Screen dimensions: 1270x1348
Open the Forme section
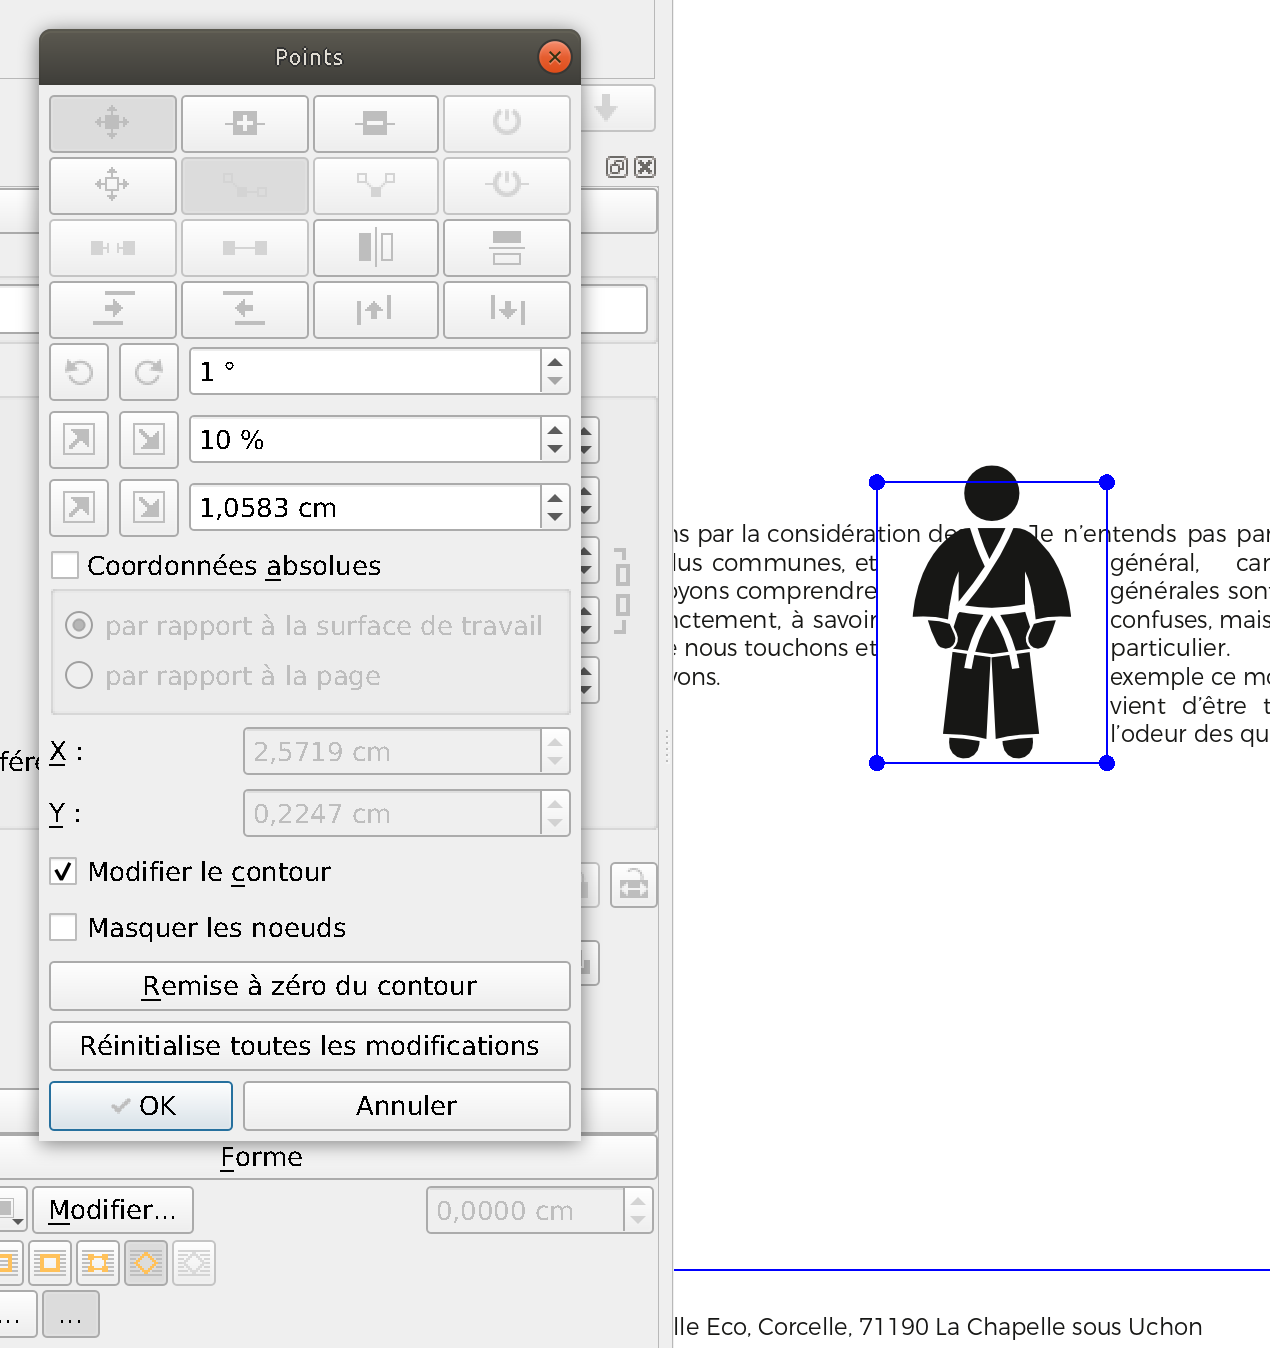(262, 1157)
